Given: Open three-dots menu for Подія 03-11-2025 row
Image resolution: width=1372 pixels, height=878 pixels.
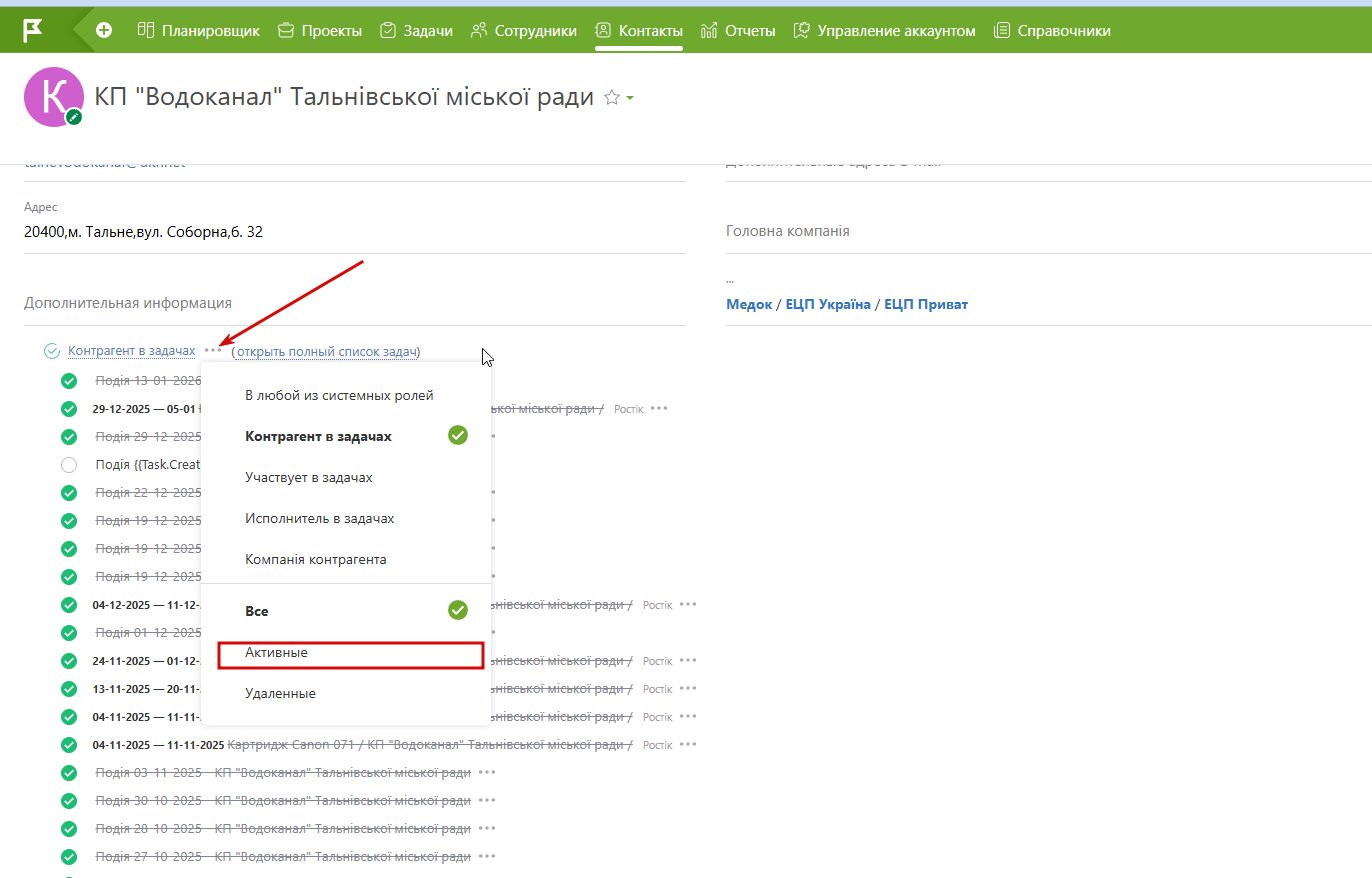Looking at the screenshot, I should pyautogui.click(x=487, y=773).
